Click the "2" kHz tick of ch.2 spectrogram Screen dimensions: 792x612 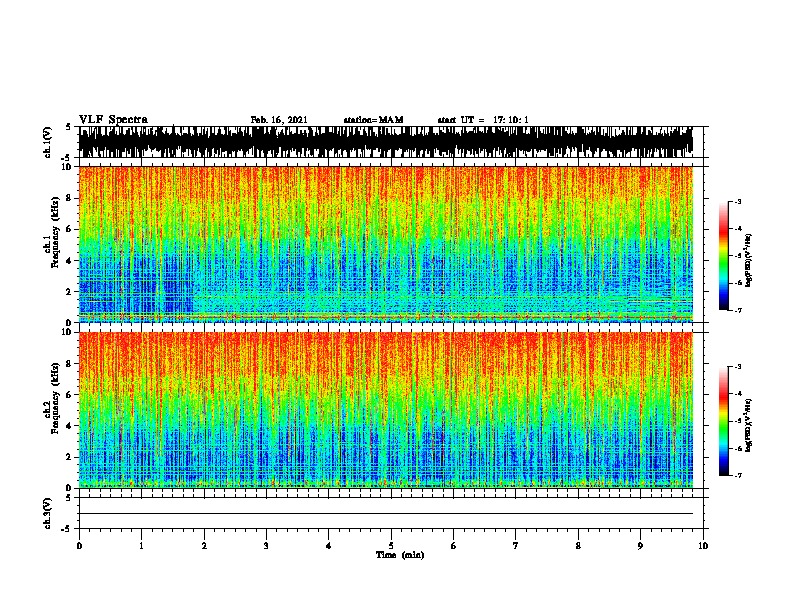click(69, 456)
